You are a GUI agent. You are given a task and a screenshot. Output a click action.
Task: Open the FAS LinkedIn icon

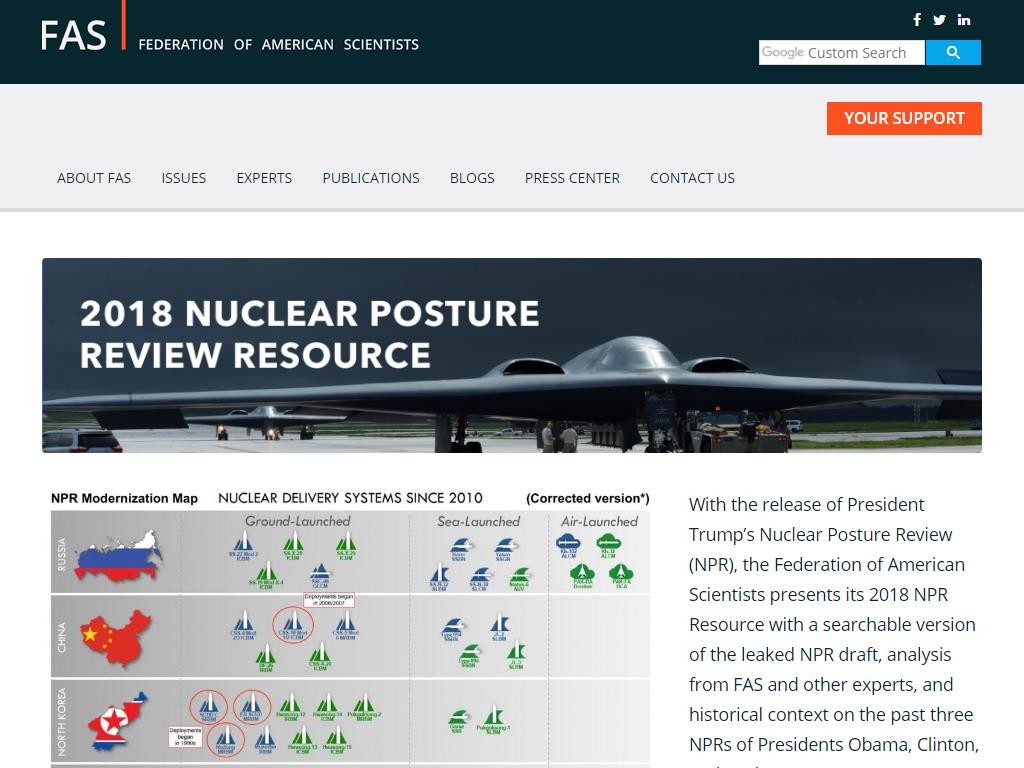(x=964, y=20)
